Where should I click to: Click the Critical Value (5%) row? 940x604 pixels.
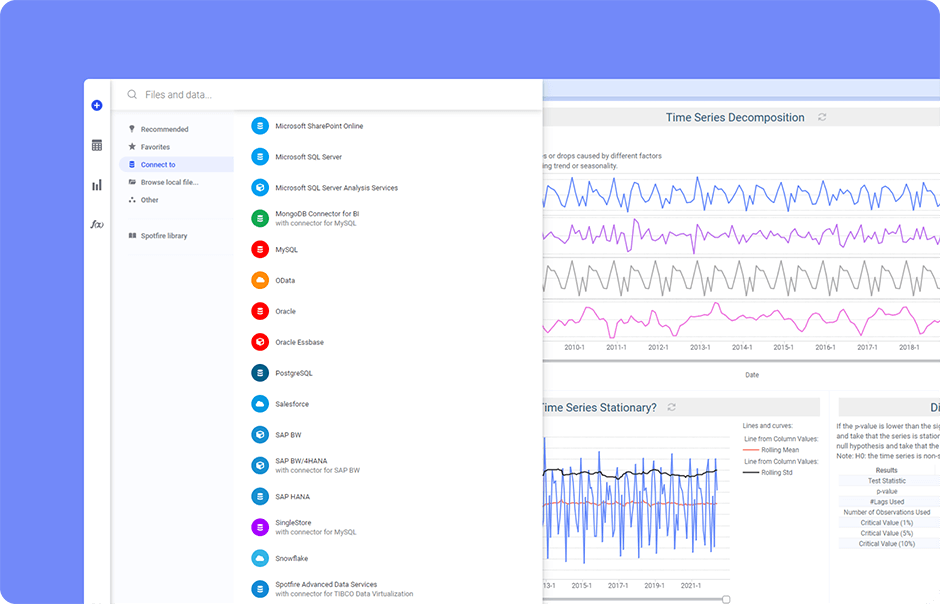(x=887, y=533)
